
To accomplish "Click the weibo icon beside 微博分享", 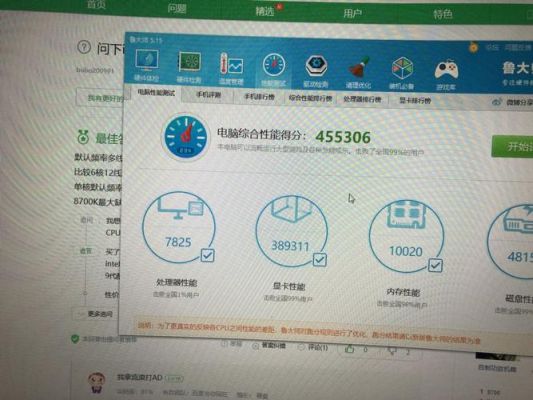I will click(x=497, y=102).
